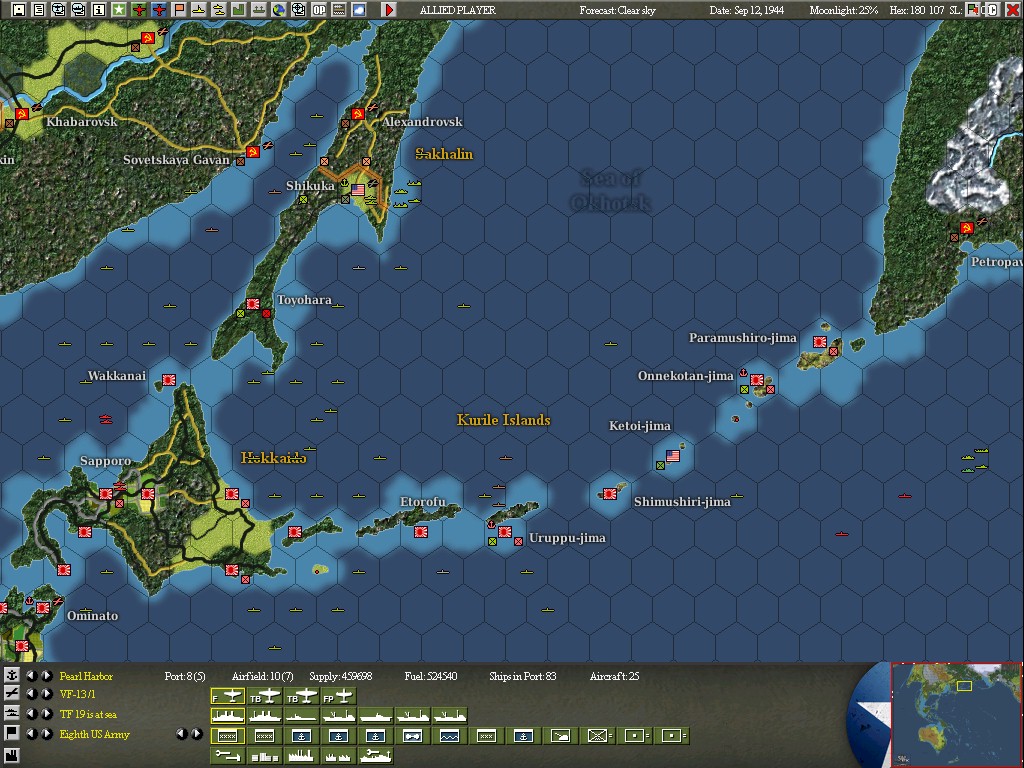Image resolution: width=1024 pixels, height=768 pixels.
Task: Click the save game disk icon
Action: pyautogui.click(x=19, y=10)
